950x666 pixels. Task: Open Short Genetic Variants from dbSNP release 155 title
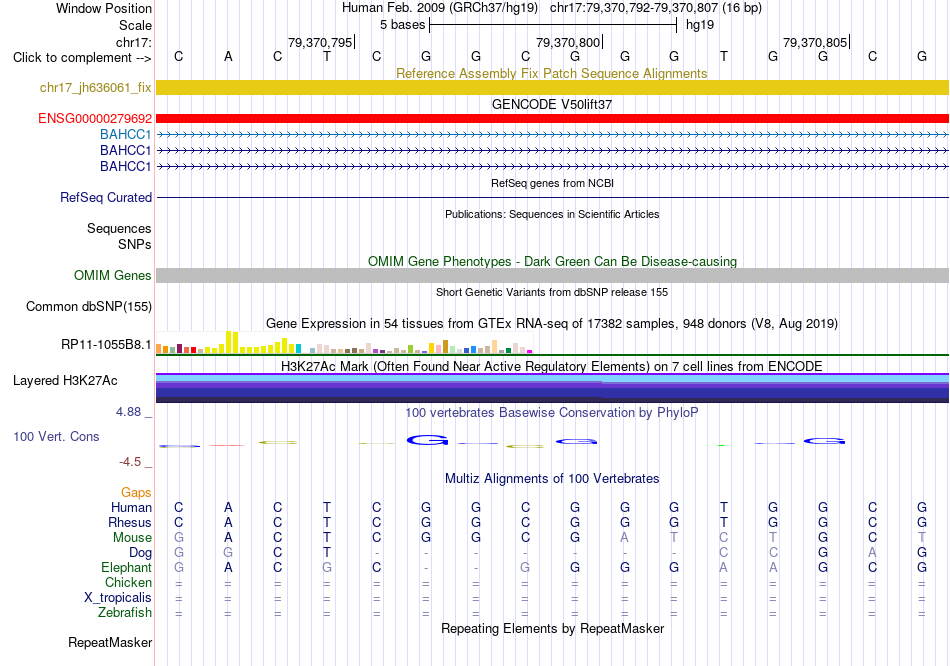tap(552, 292)
